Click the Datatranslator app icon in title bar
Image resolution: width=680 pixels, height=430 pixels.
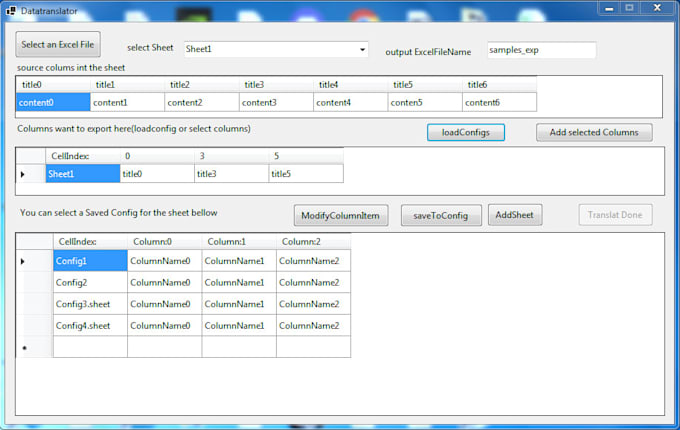pos(11,10)
